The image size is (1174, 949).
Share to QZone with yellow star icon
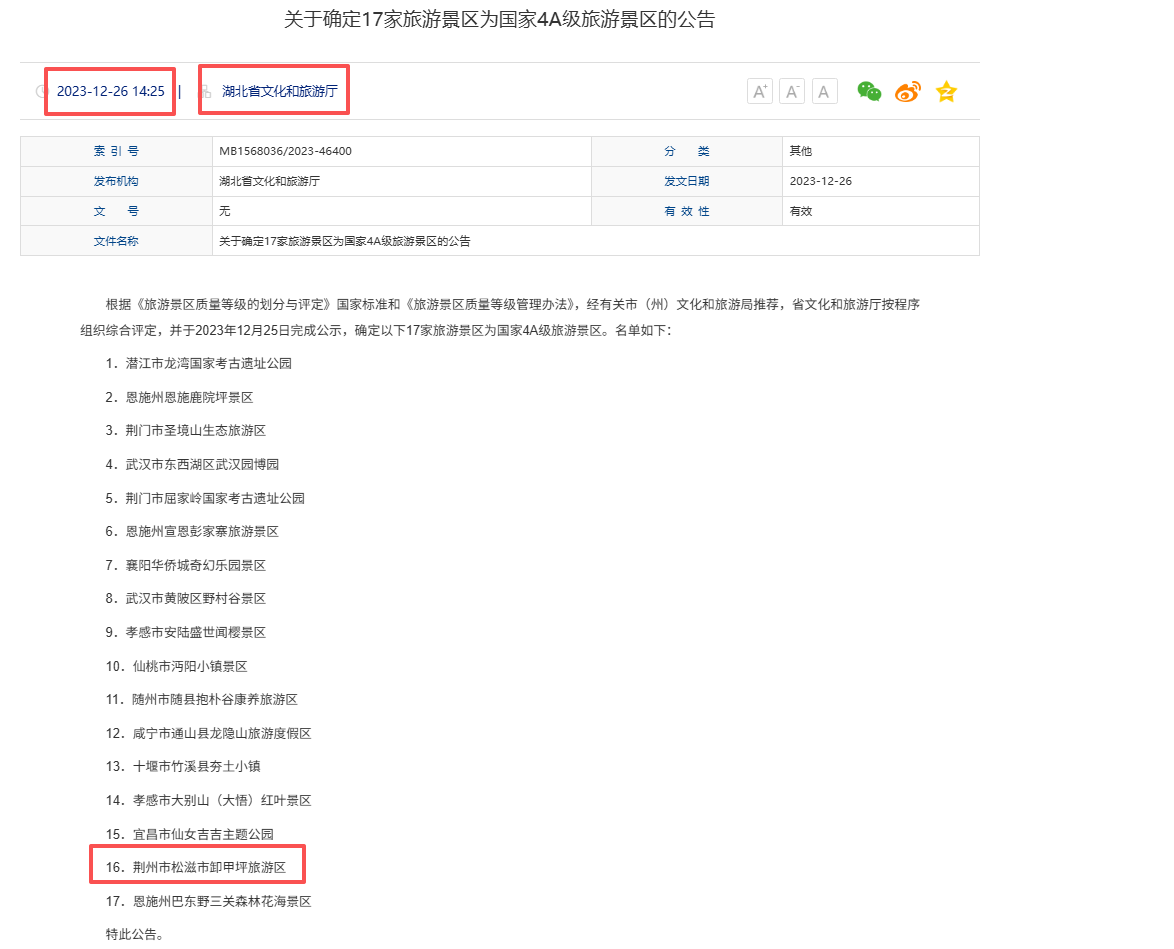[946, 92]
